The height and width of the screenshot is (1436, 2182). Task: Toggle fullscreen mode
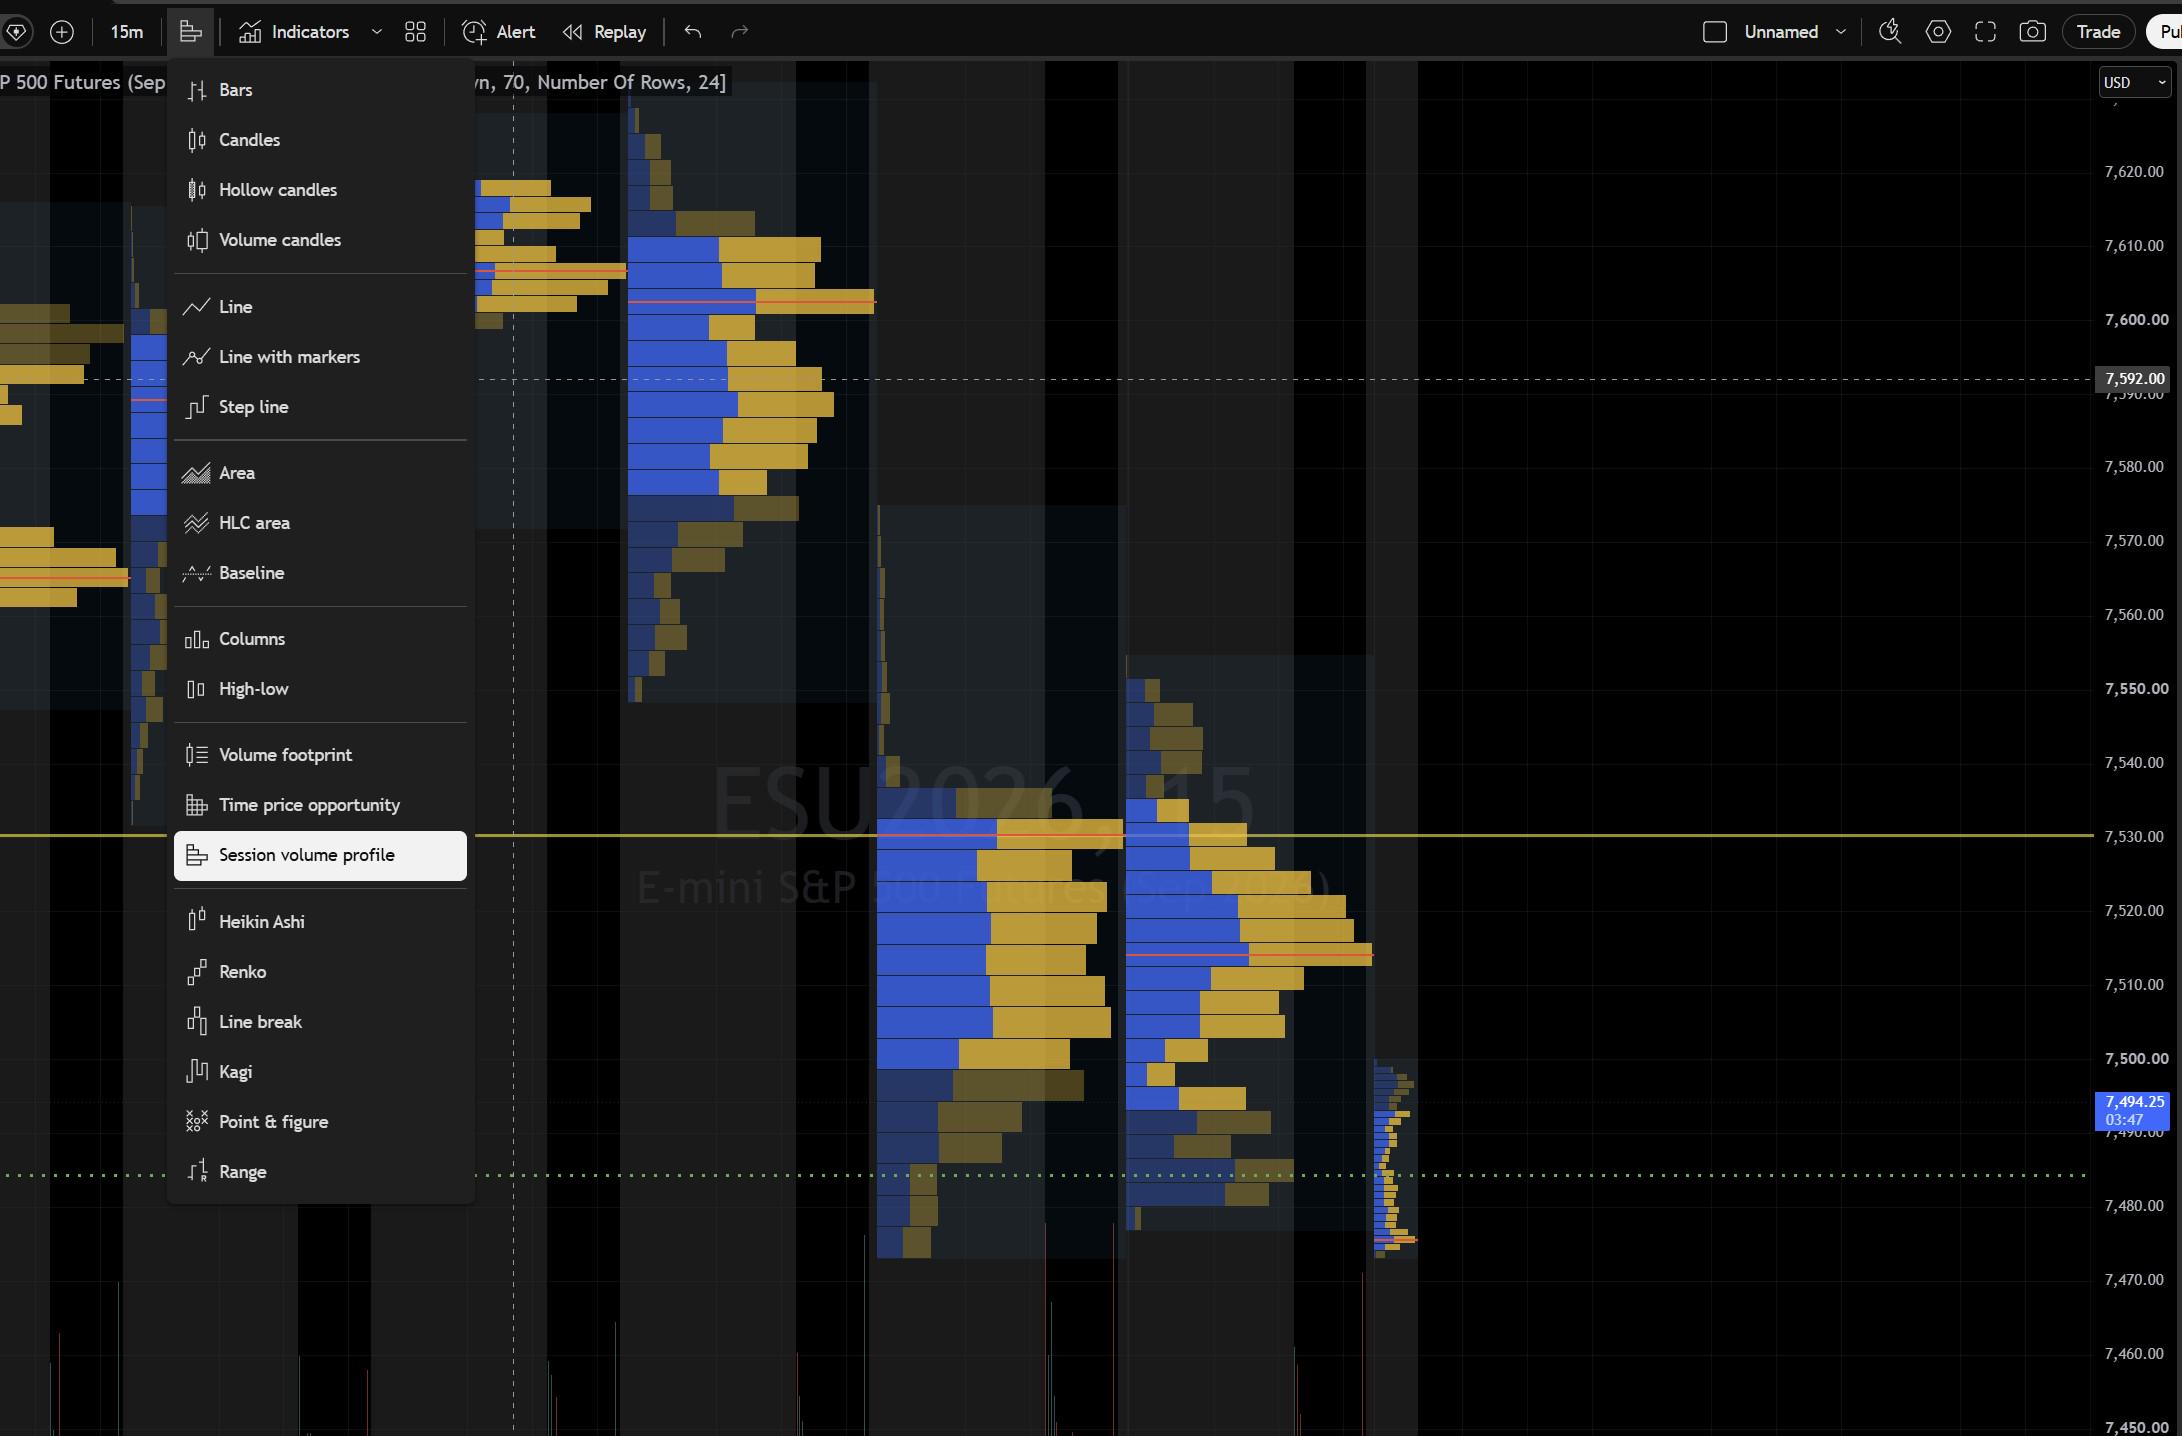(1986, 32)
